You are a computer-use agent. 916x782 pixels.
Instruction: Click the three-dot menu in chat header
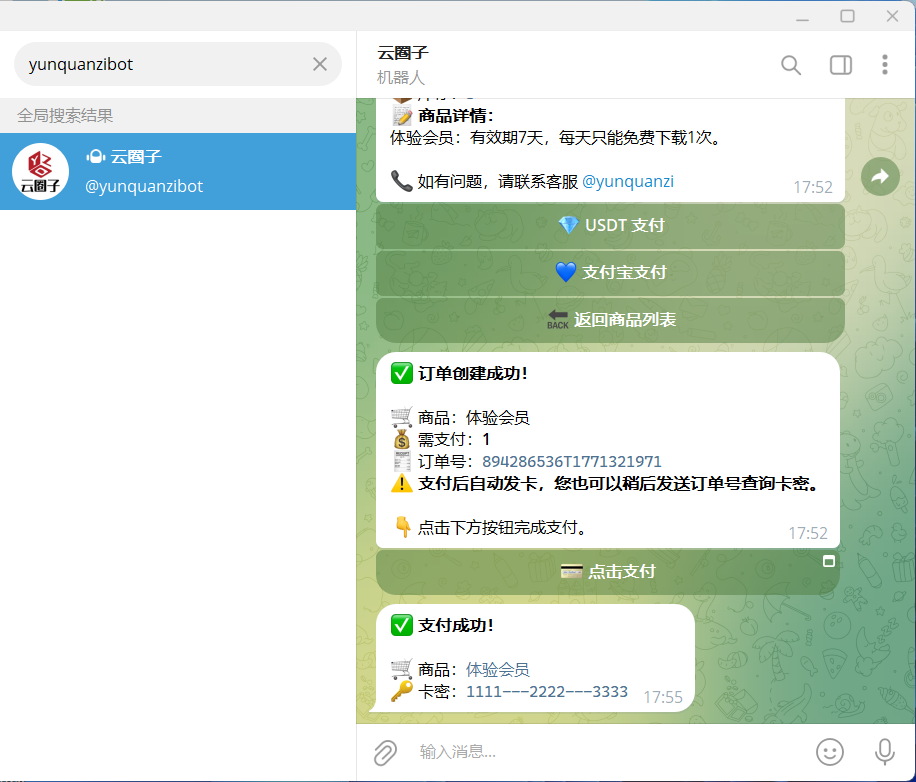(x=885, y=64)
